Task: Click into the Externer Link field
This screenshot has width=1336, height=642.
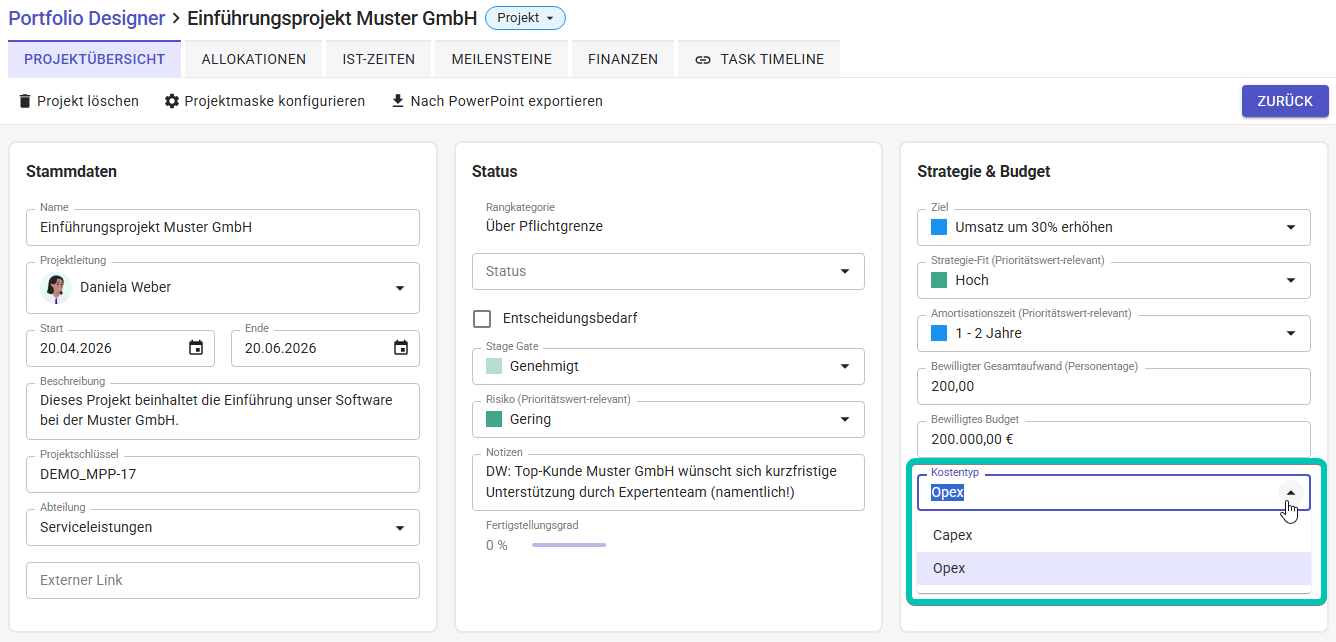Action: tap(222, 580)
